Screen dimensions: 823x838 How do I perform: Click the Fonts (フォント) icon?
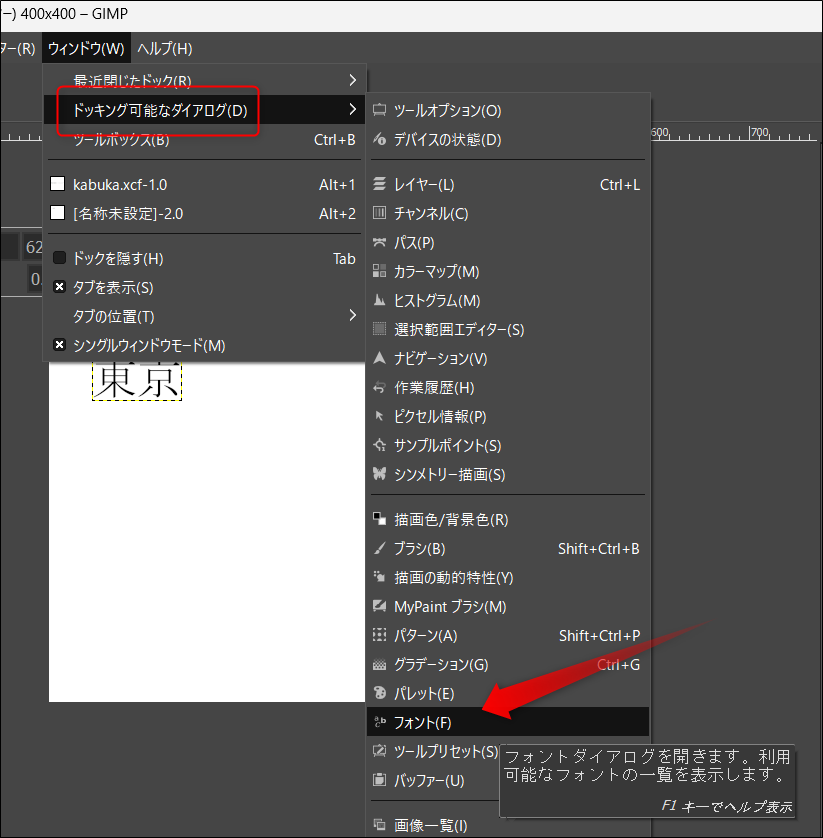coord(379,722)
